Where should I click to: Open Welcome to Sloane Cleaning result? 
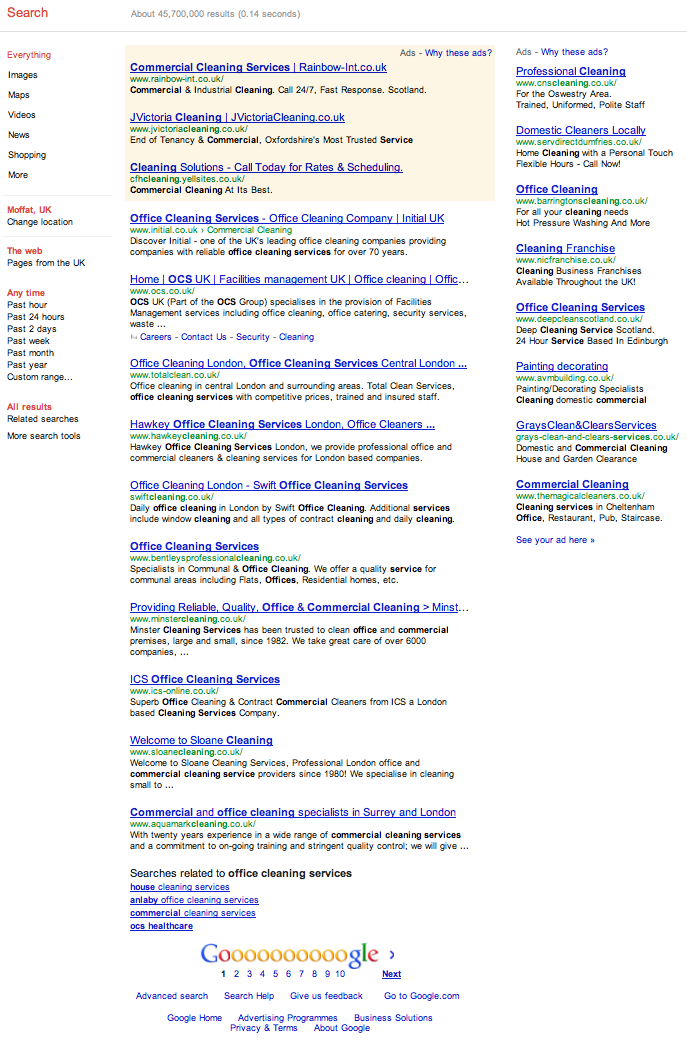pyautogui.click(x=201, y=740)
